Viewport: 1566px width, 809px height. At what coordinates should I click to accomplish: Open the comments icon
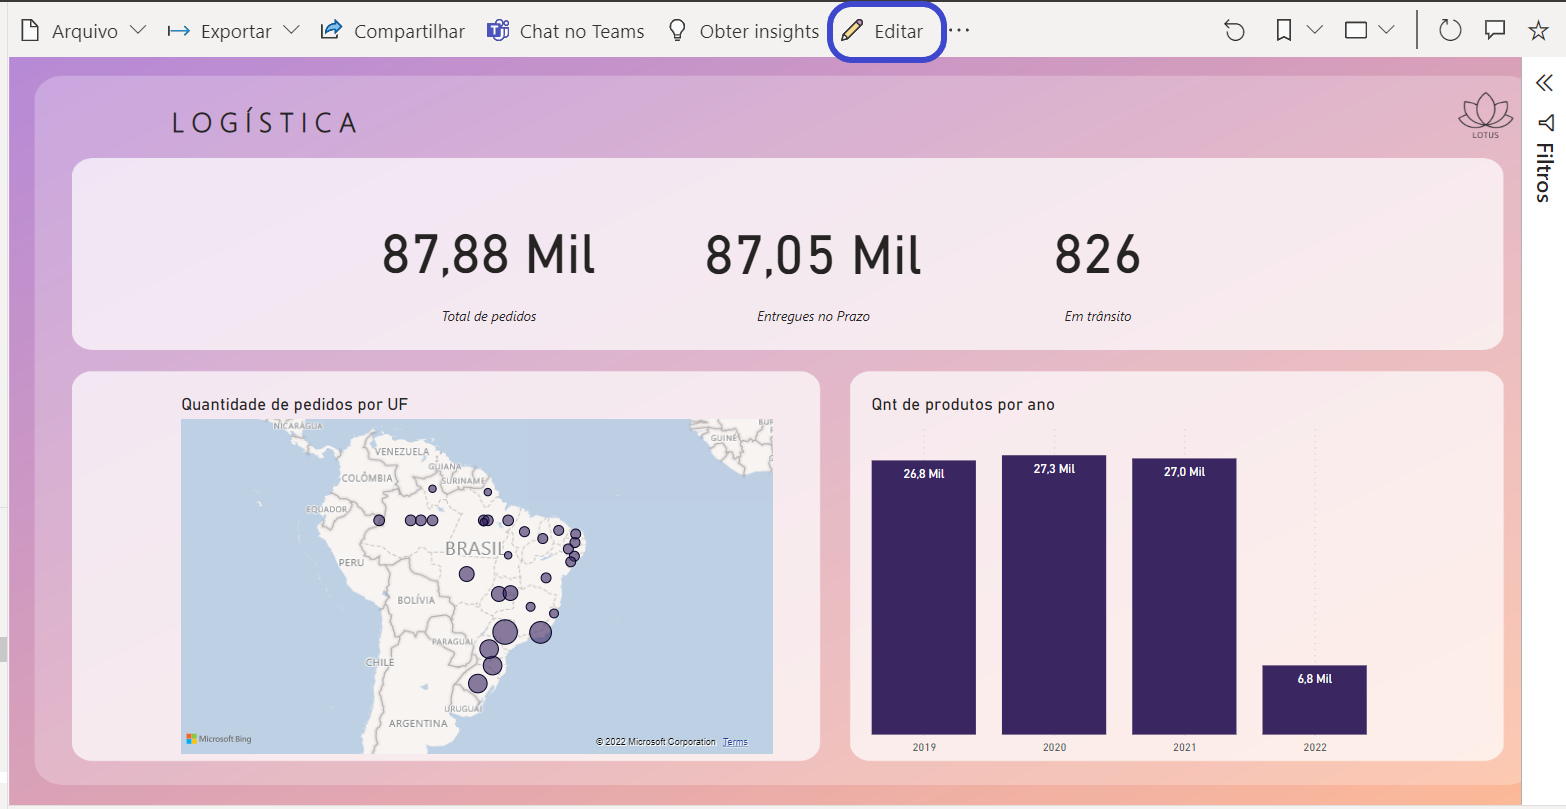coord(1495,31)
